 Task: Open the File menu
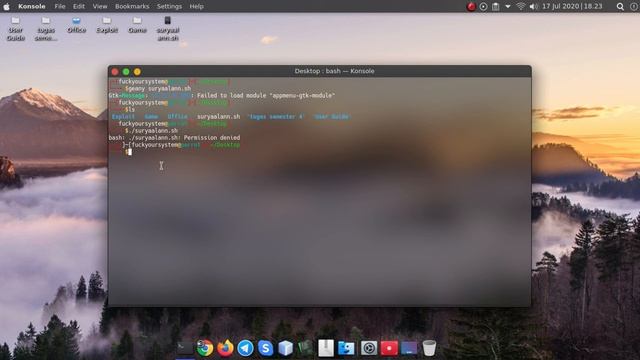point(60,7)
